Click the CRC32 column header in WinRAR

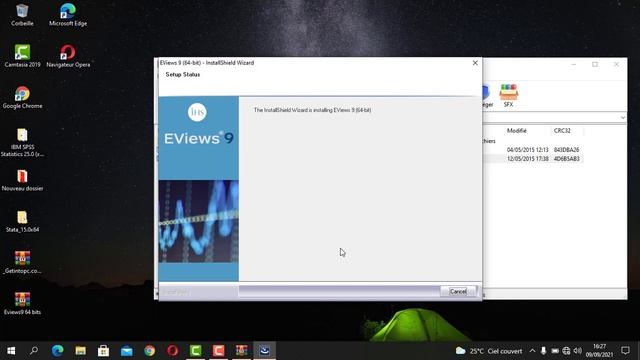pyautogui.click(x=562, y=131)
